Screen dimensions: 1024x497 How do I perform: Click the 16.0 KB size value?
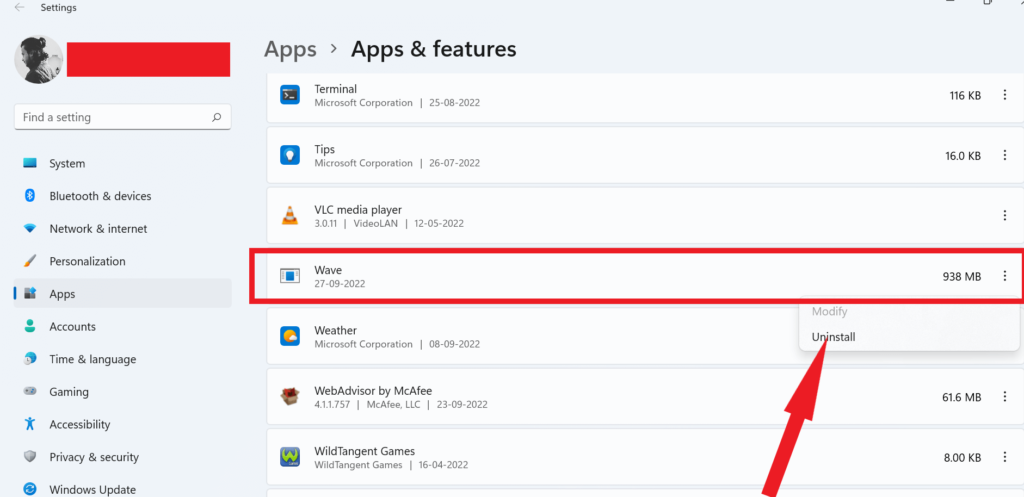[x=963, y=155]
